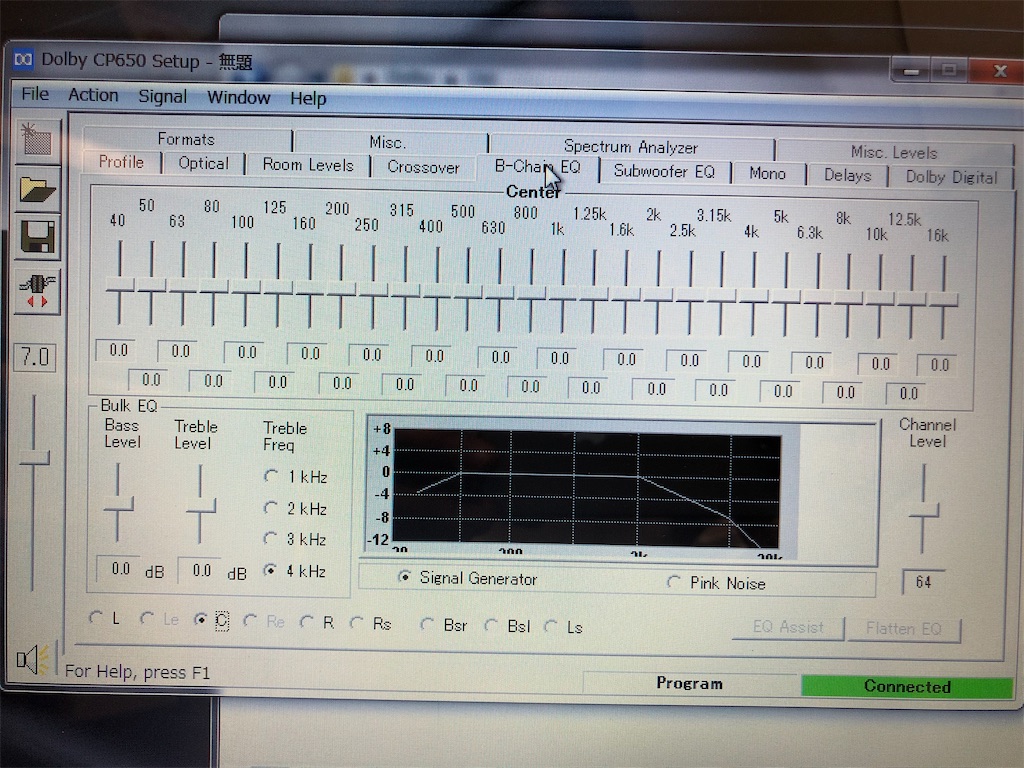Screen dimensions: 1024x768
Task: Choose 2 kHz treble frequency
Action: [270, 507]
